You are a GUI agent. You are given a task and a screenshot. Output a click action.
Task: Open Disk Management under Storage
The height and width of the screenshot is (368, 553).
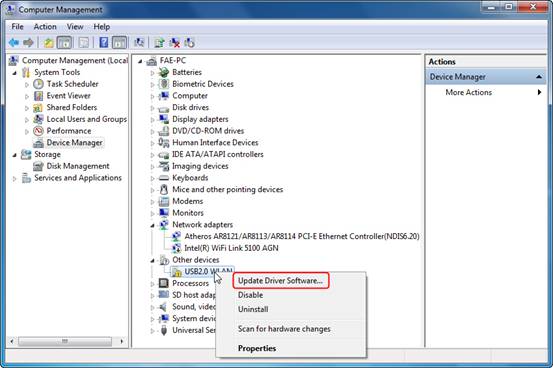click(78, 166)
